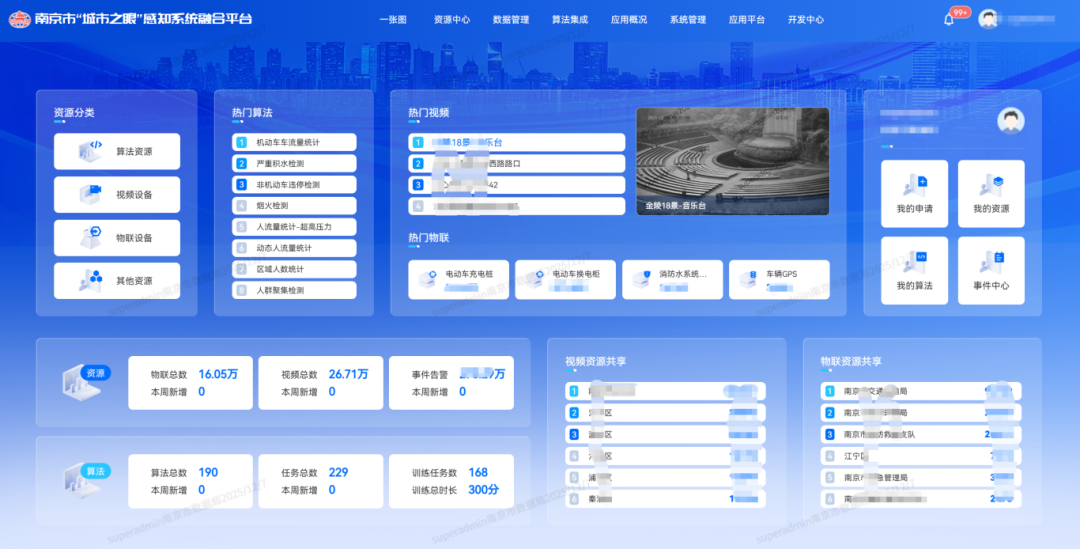
Task: Select 机动车车流量统计 in hot algorithms
Action: tap(294, 143)
